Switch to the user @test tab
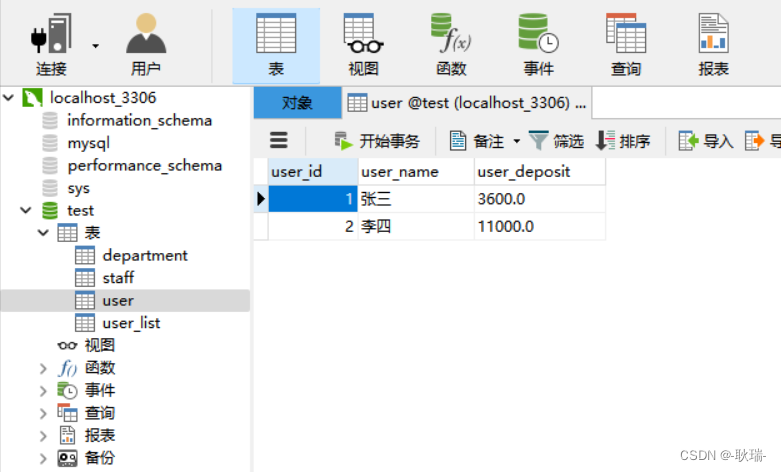Image resolution: width=781 pixels, height=472 pixels. tap(467, 103)
